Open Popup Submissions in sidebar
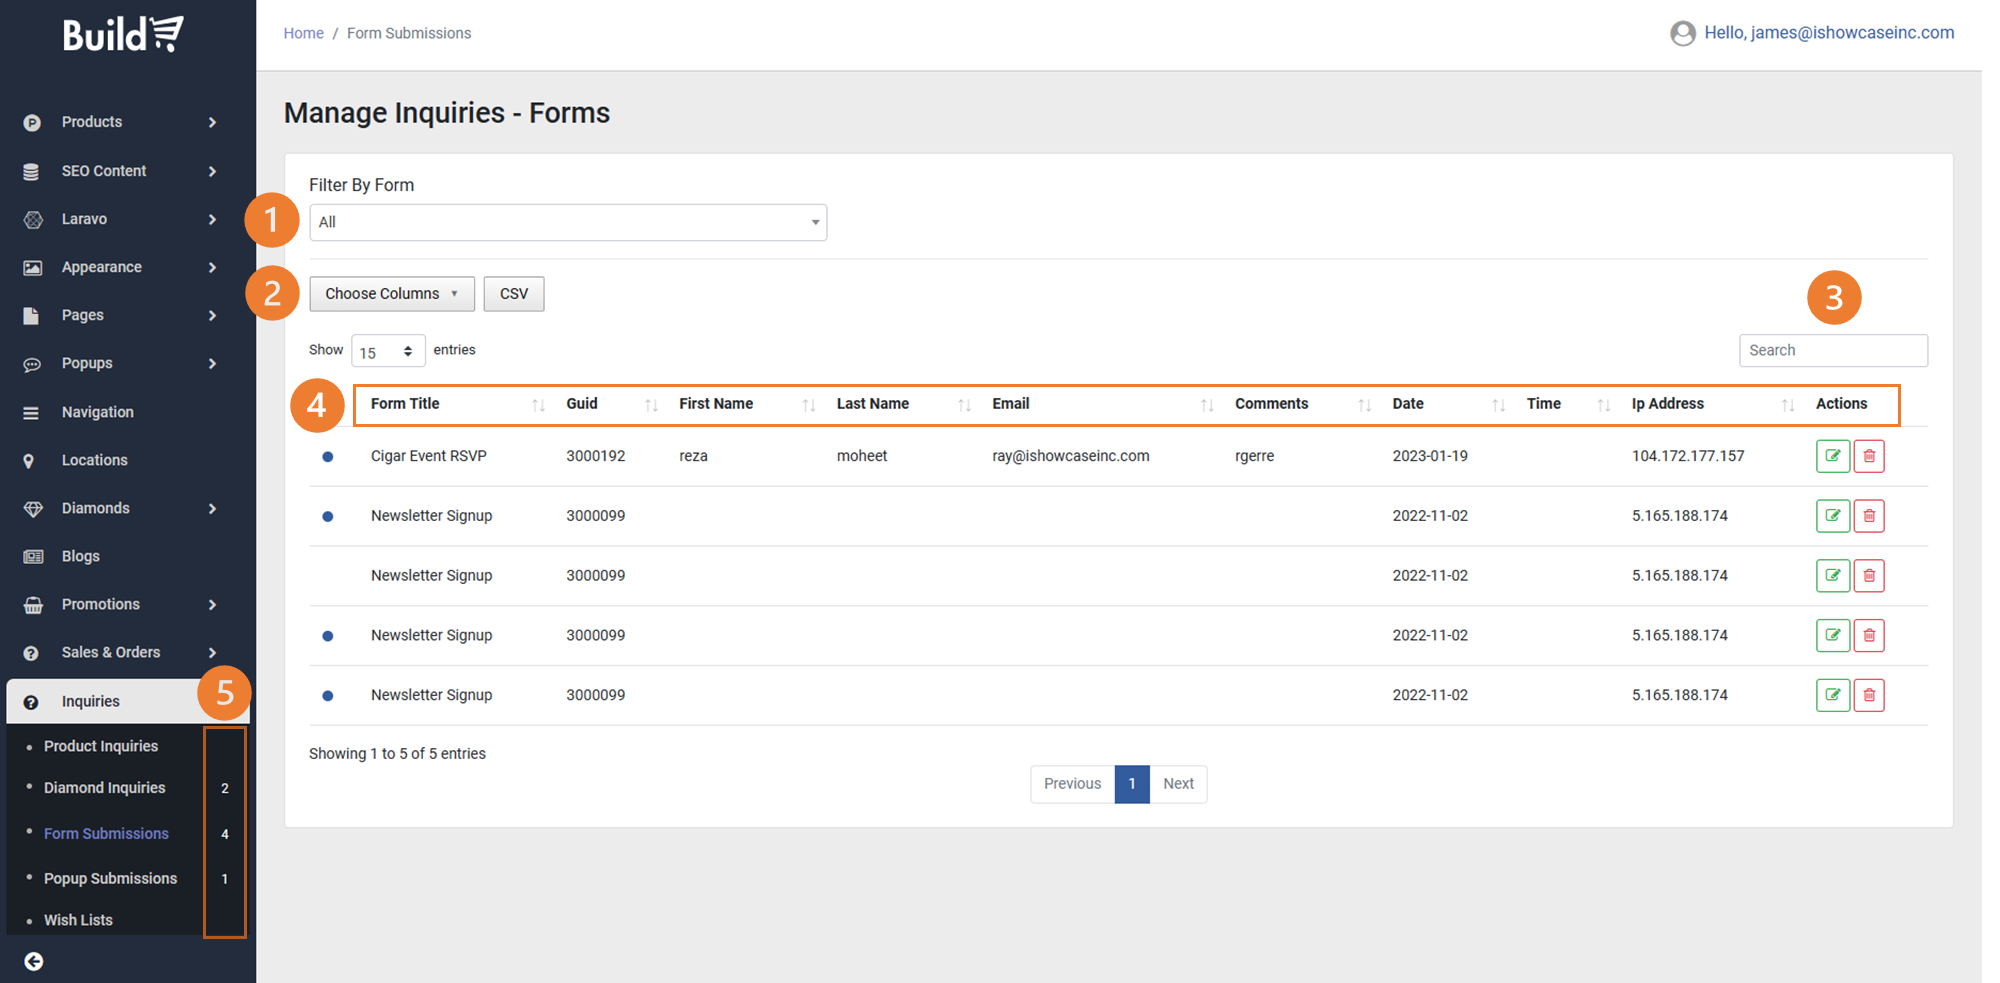Viewport: 2000px width, 983px height. (x=110, y=878)
